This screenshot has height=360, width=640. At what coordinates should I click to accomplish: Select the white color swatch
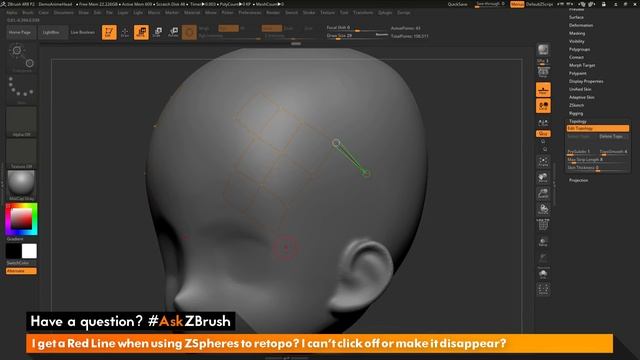[29, 251]
